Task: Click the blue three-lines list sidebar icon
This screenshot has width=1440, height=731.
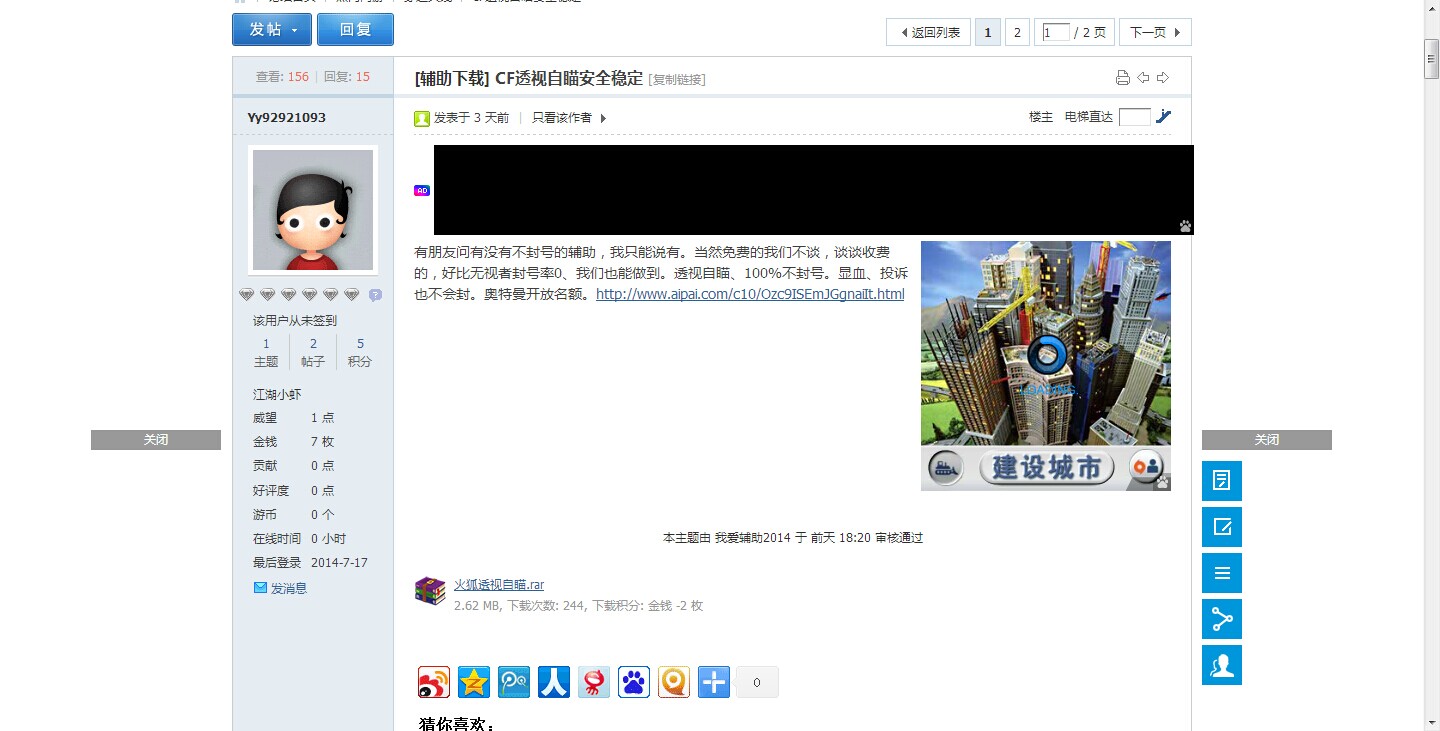Action: [x=1222, y=573]
